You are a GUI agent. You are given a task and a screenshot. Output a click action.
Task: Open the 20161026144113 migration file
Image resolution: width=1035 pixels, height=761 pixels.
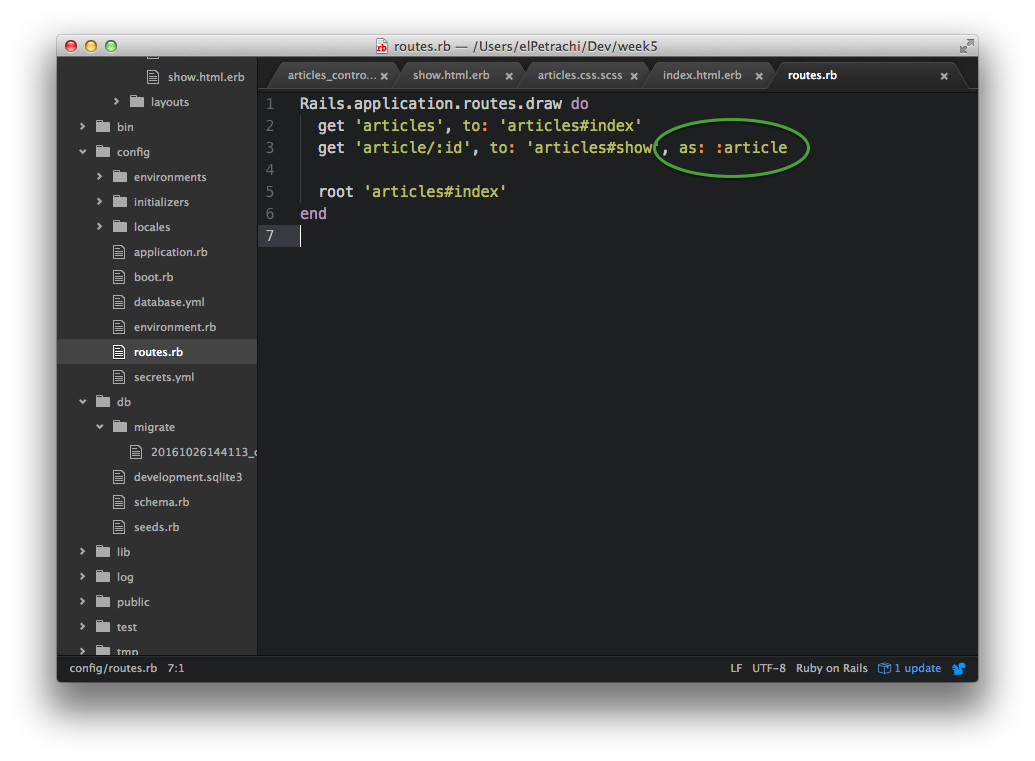[x=203, y=451]
